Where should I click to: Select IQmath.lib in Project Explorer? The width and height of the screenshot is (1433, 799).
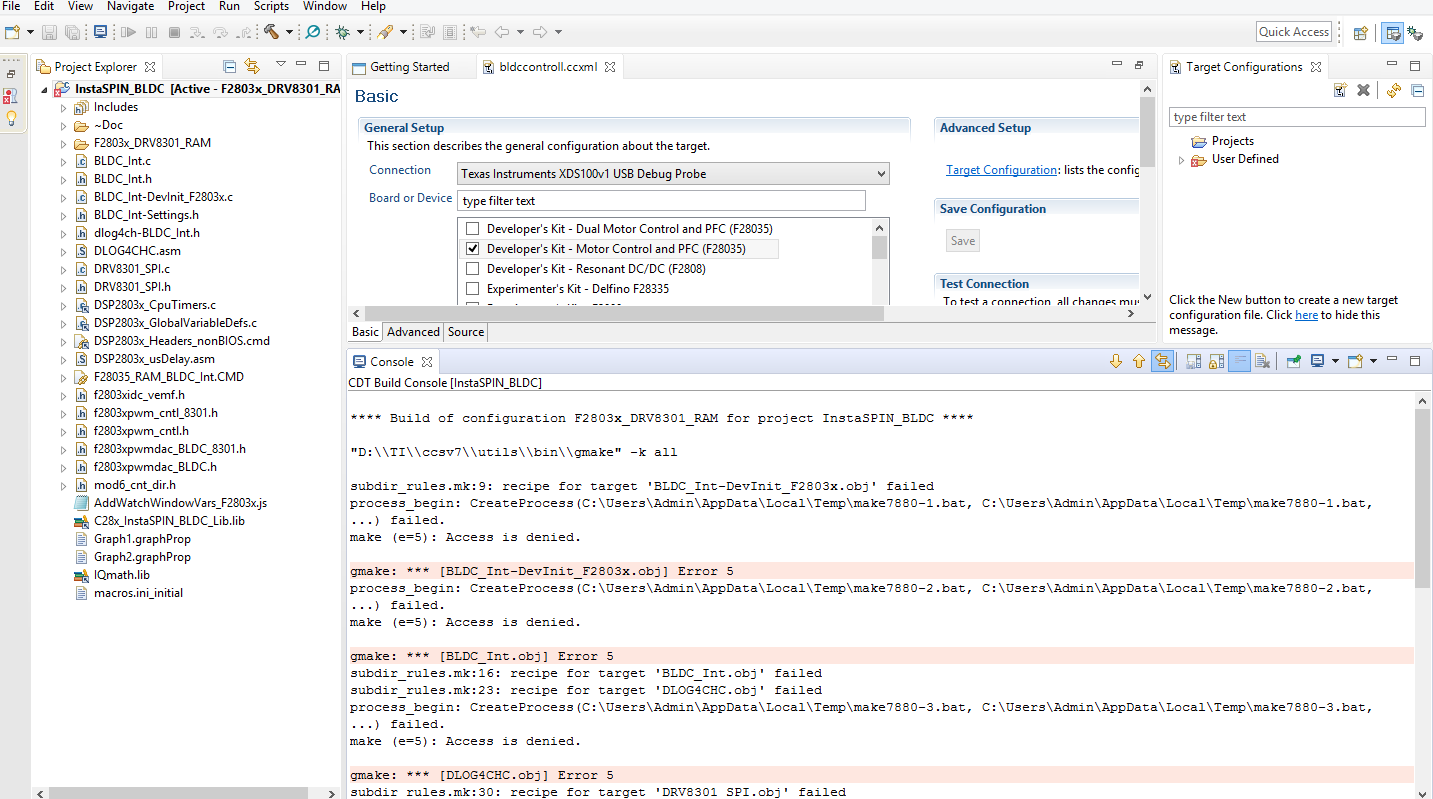pyautogui.click(x=122, y=575)
